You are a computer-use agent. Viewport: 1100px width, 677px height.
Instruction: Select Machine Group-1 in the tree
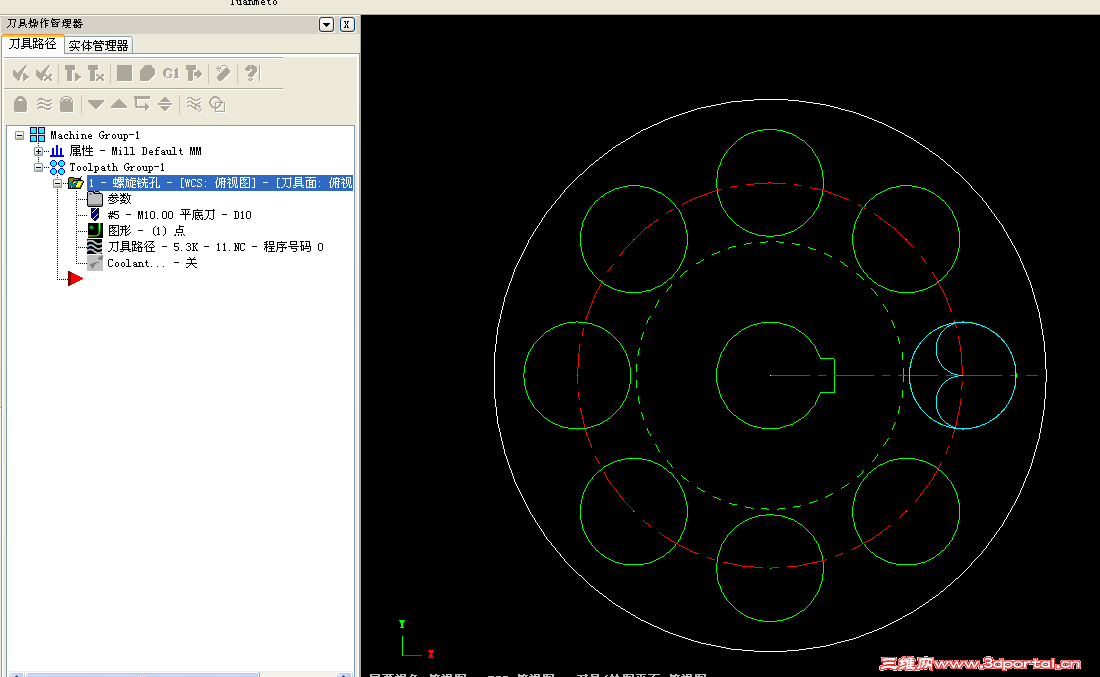[x=95, y=135]
